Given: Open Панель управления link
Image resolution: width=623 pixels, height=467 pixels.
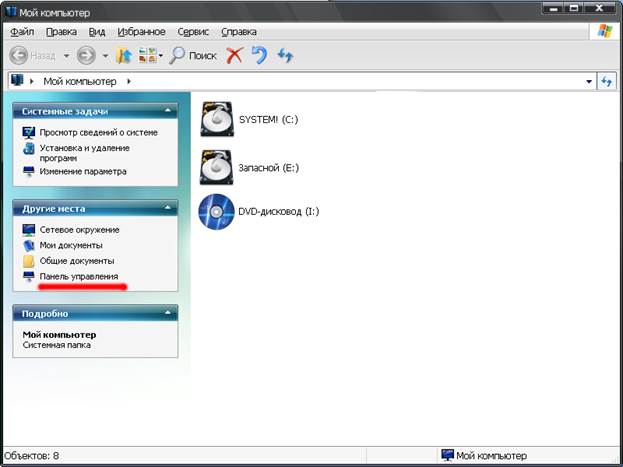Looking at the screenshot, I should pyautogui.click(x=79, y=276).
